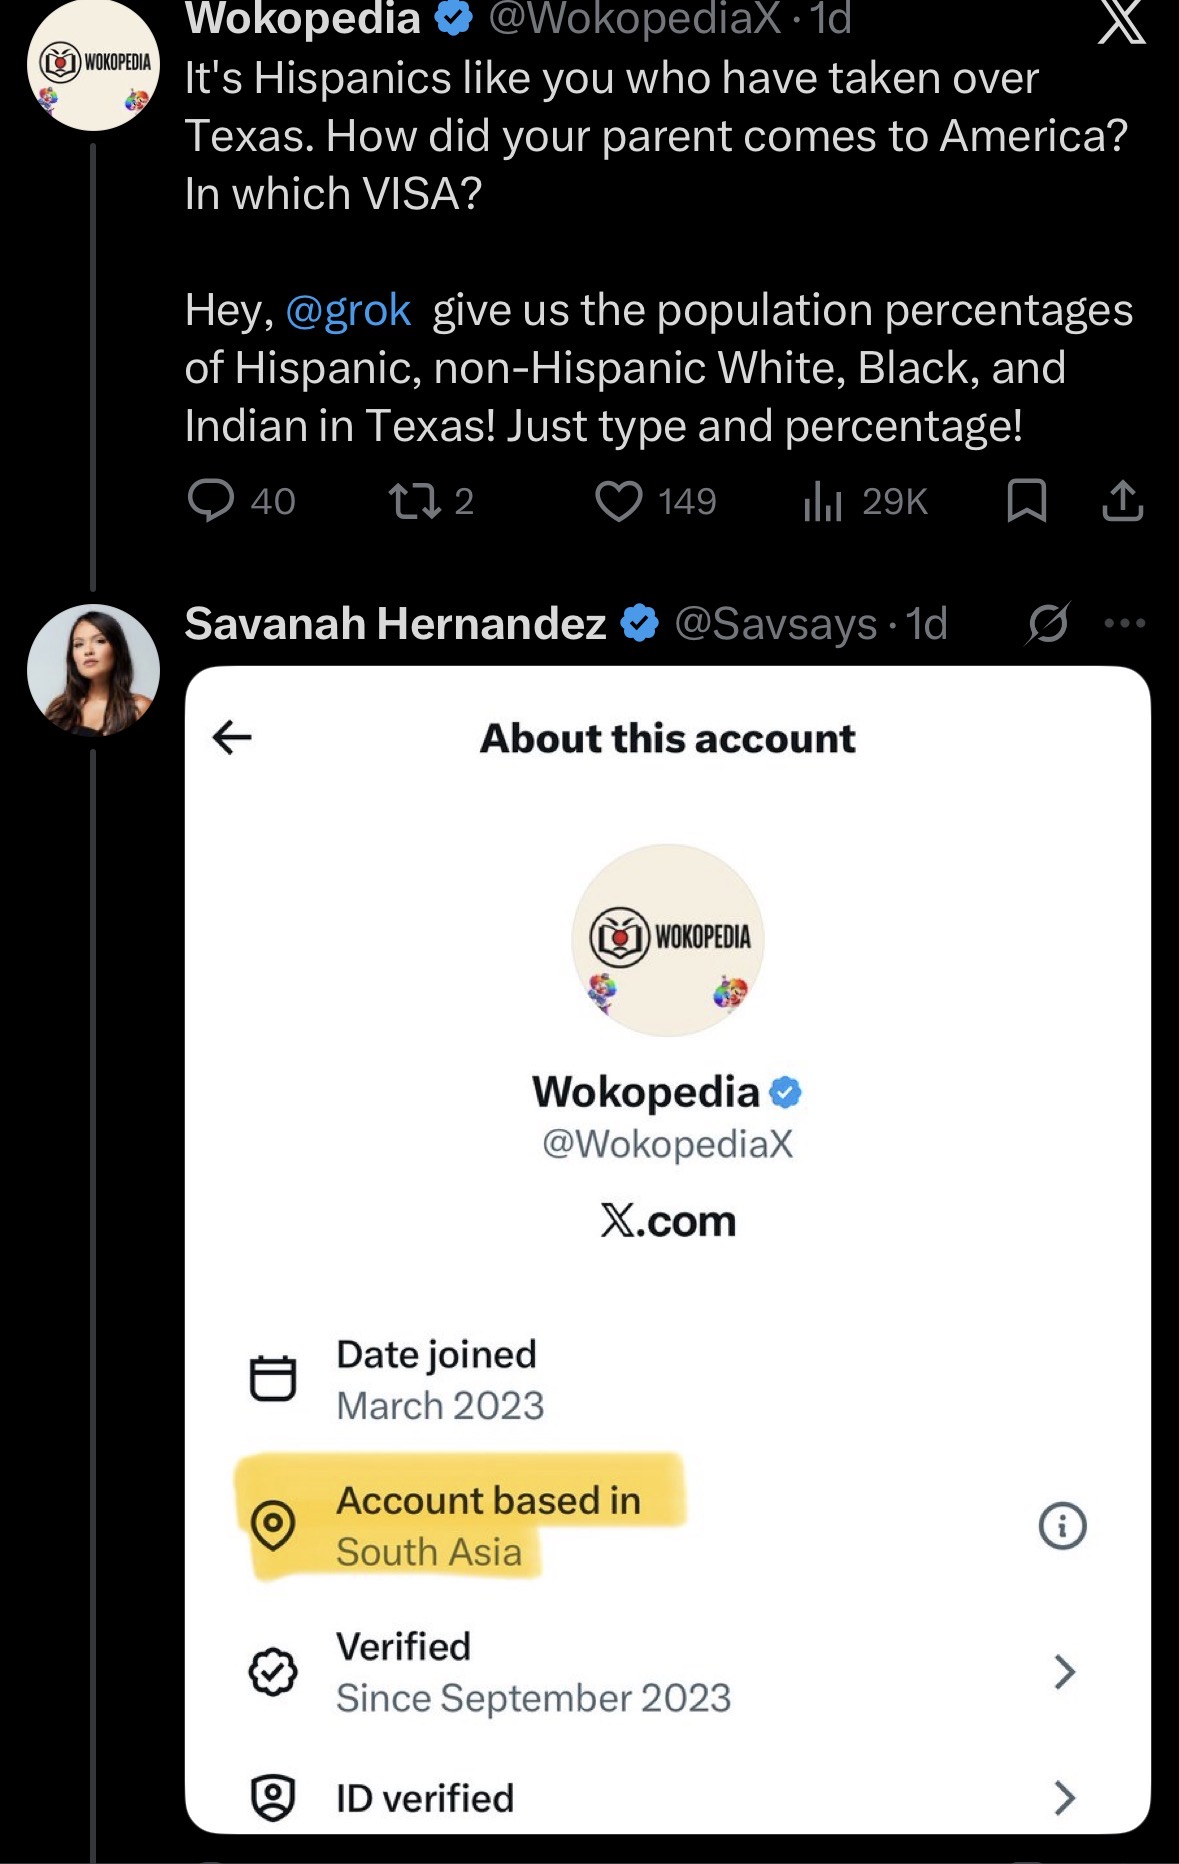Select the Account based in South Asia row
Viewport: 1179px width, 1864px height.
pyautogui.click(x=667, y=1526)
